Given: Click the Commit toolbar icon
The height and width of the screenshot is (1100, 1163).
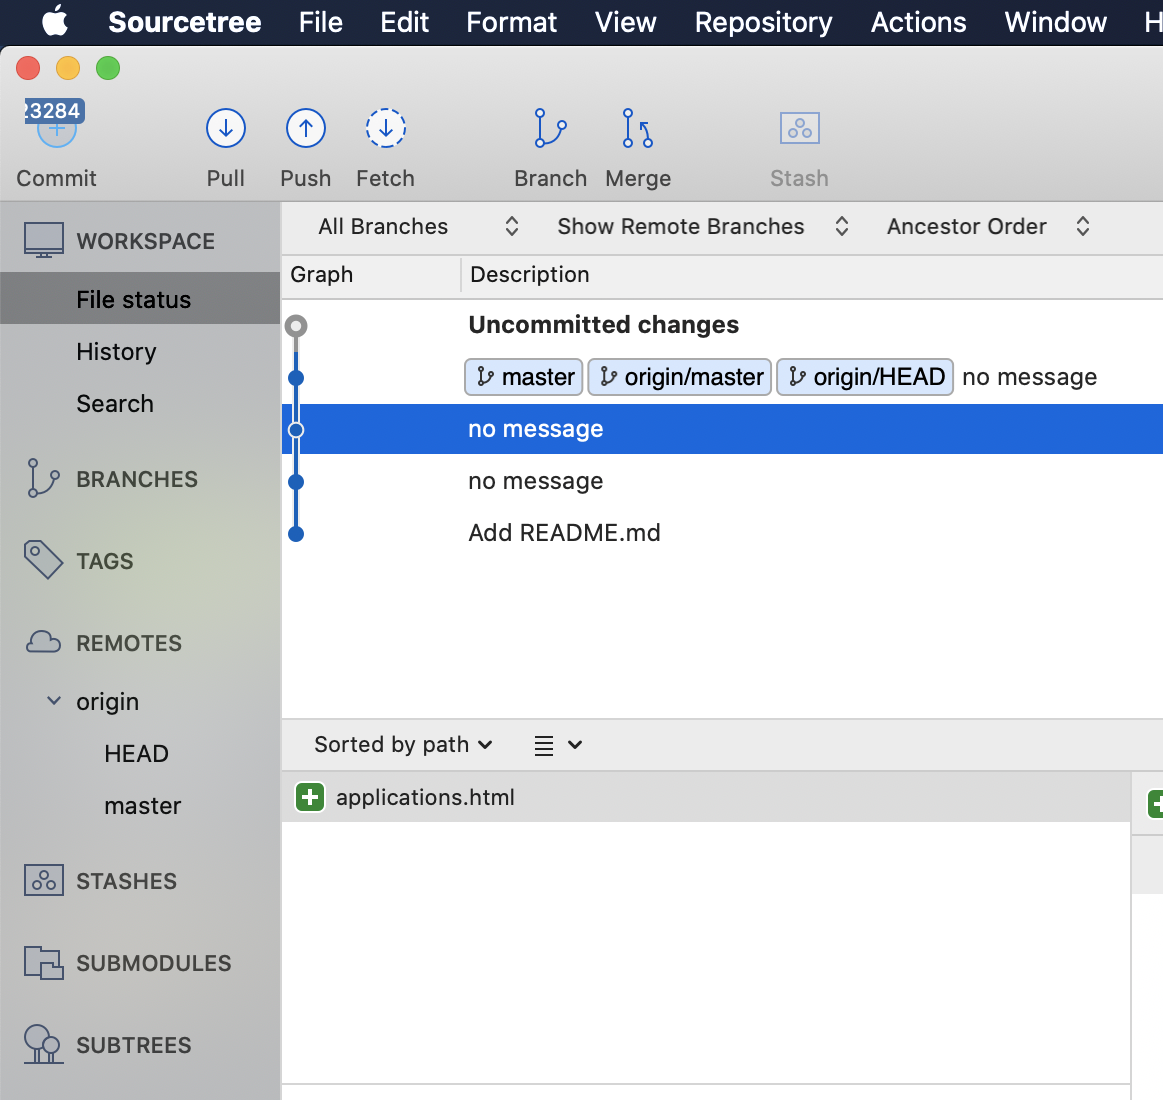Looking at the screenshot, I should (x=56, y=128).
